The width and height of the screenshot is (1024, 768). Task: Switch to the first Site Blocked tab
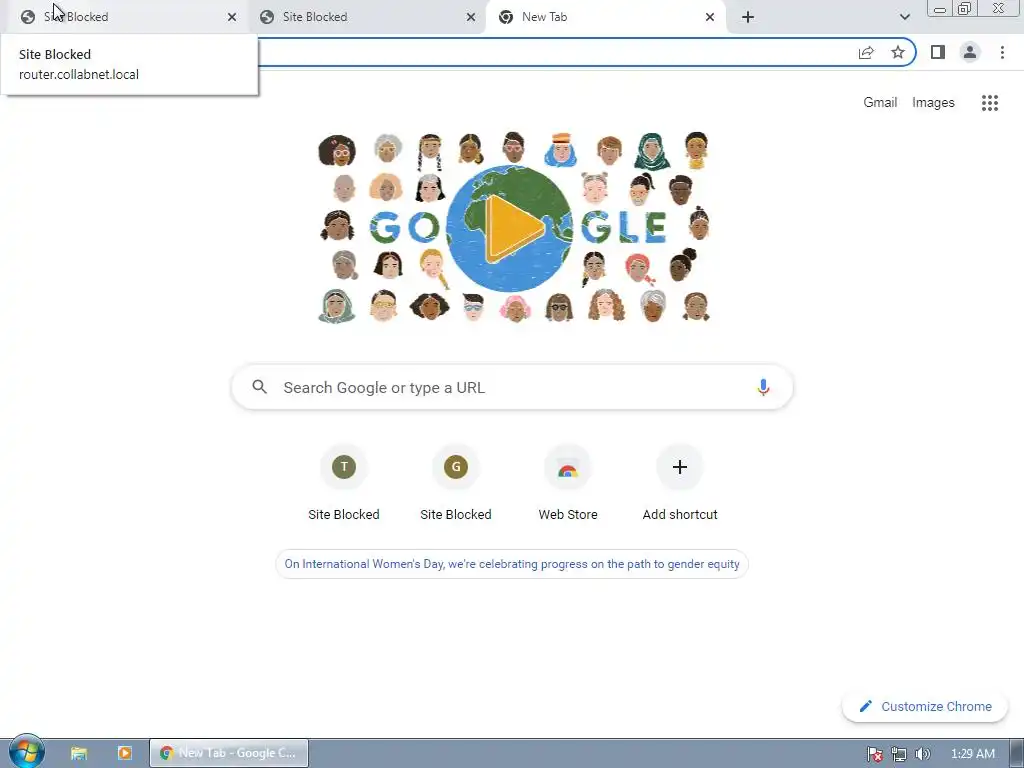[x=126, y=17]
